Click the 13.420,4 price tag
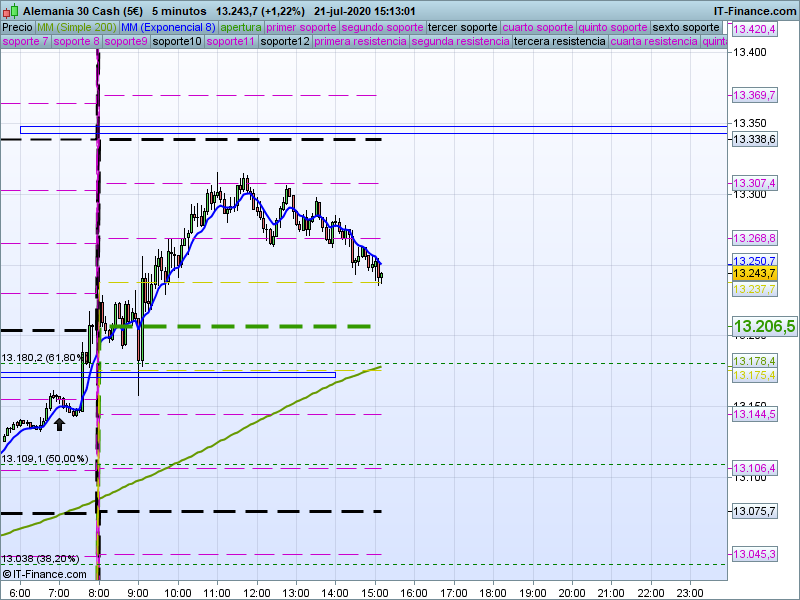The image size is (800, 600). (754, 30)
